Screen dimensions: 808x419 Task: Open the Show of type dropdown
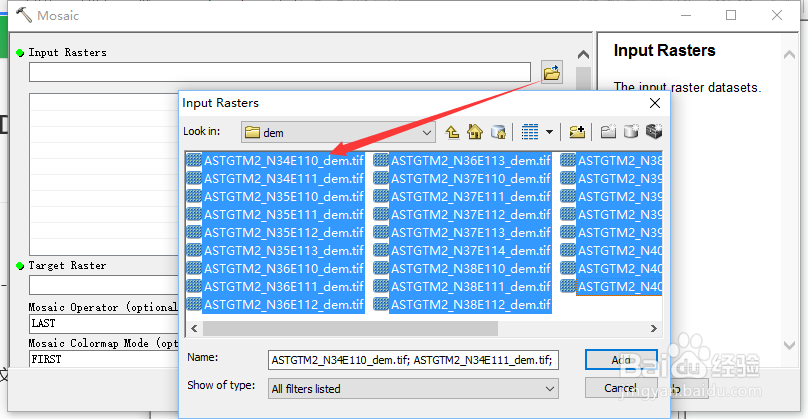(x=413, y=389)
